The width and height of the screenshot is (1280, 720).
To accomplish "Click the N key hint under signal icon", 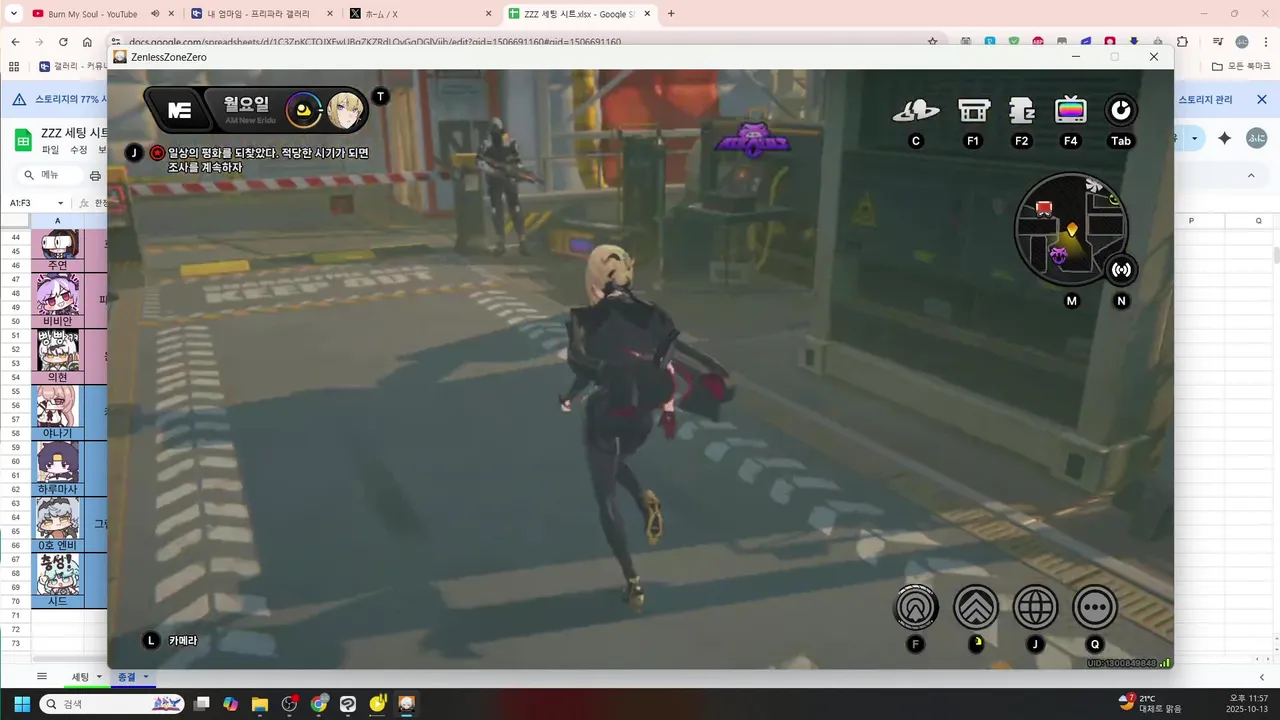I will (1121, 301).
